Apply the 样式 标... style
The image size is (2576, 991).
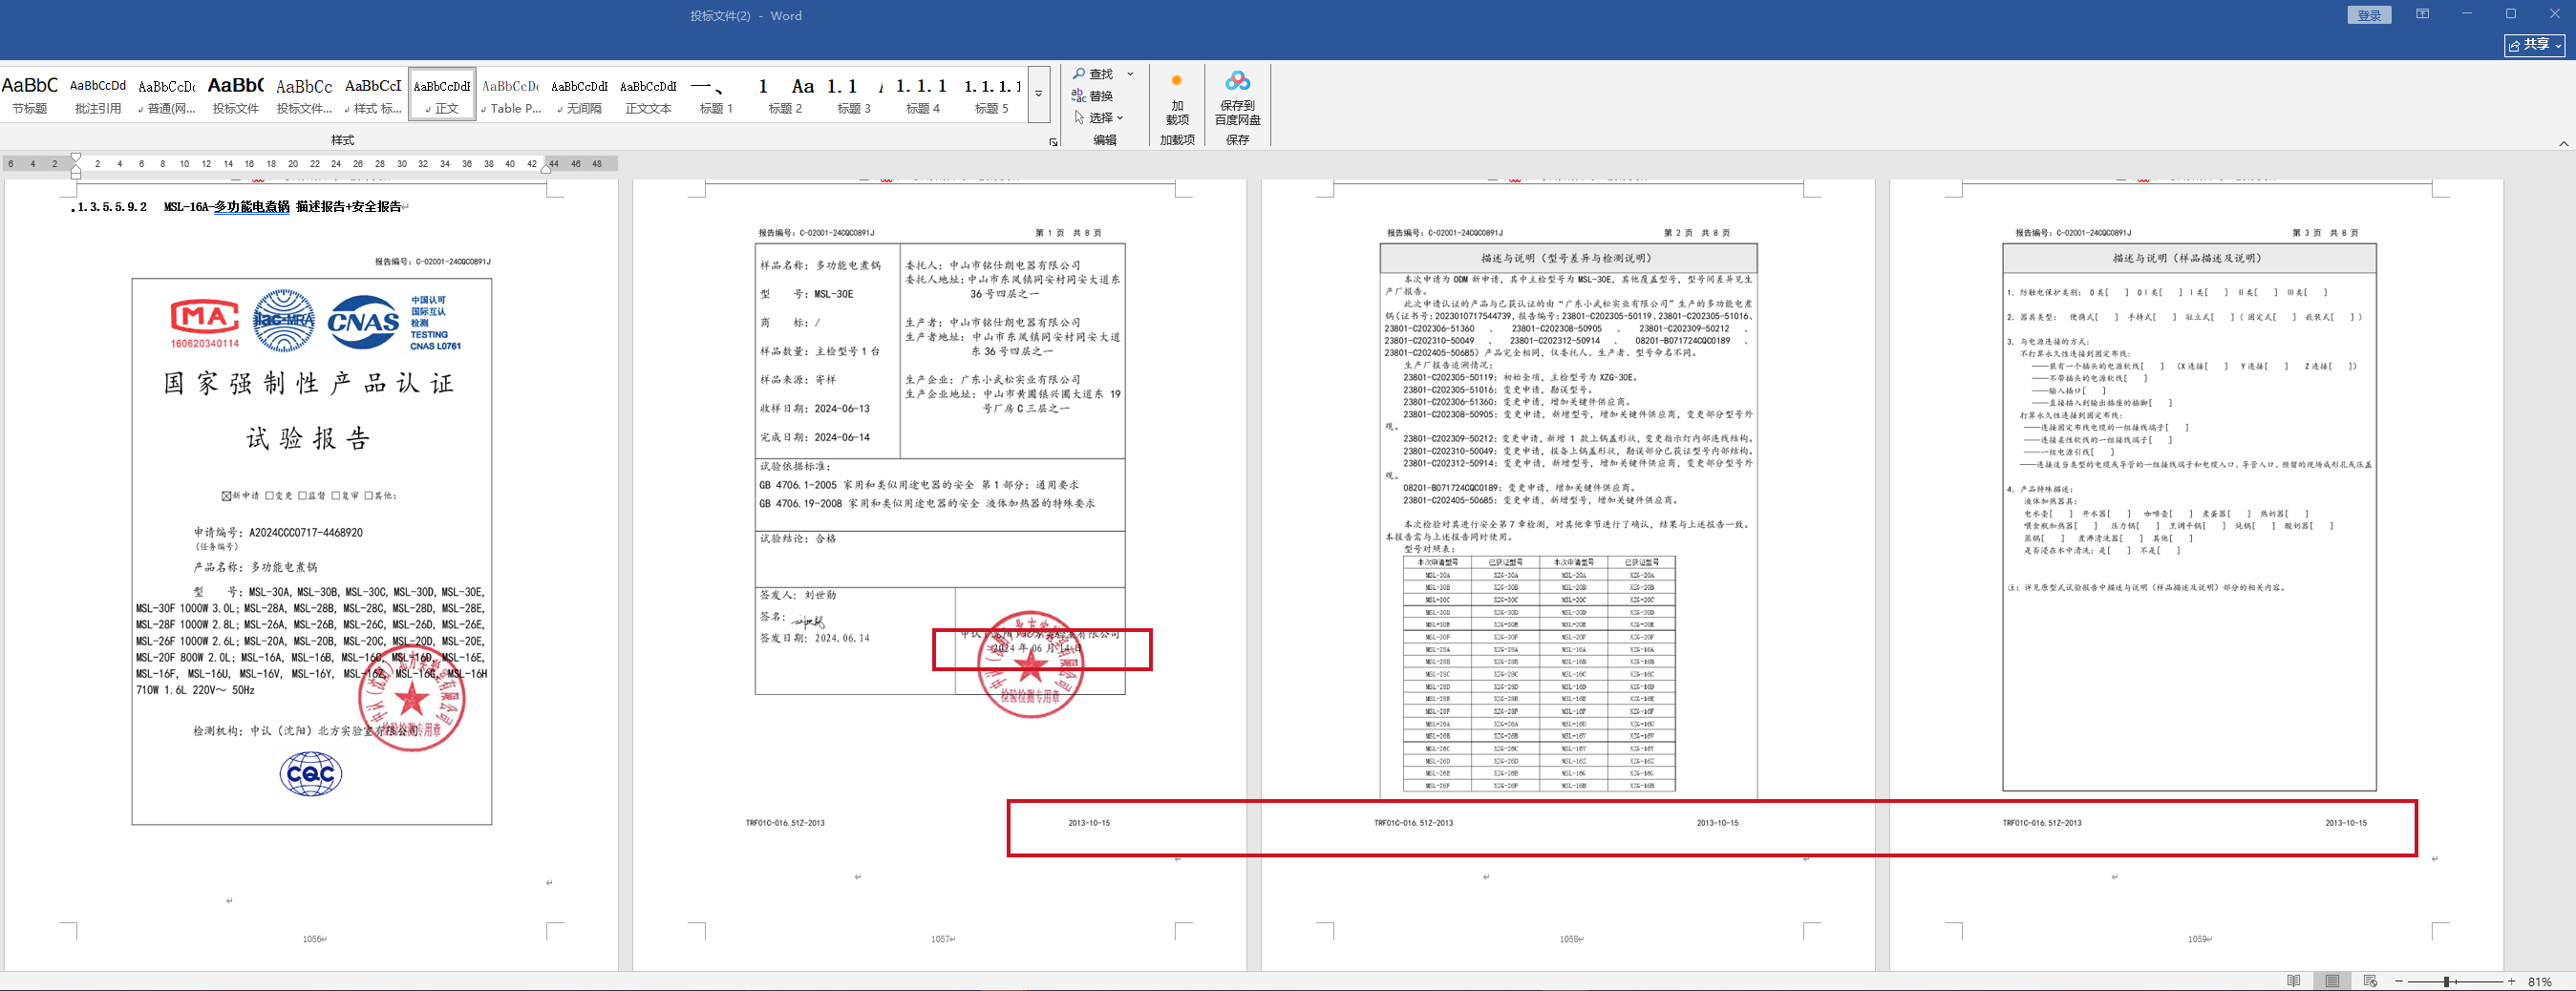[x=373, y=95]
